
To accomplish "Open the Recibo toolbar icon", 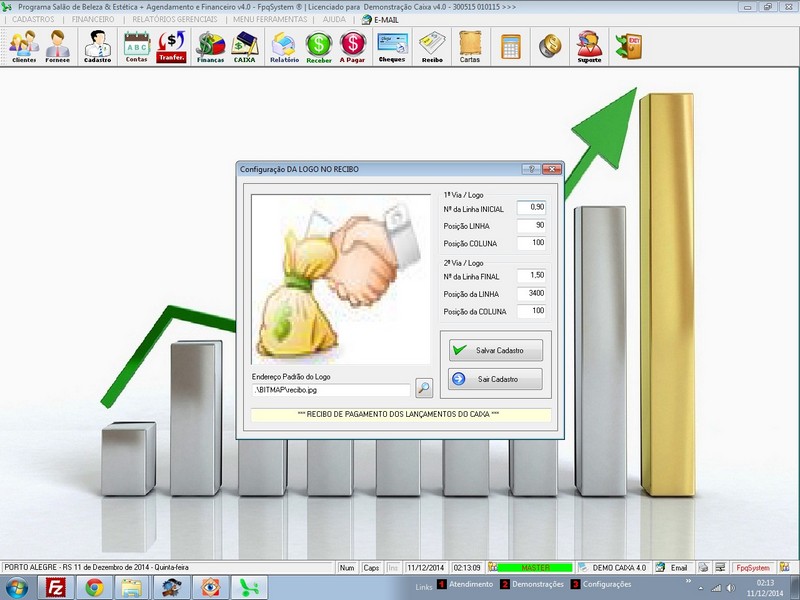I will 432,46.
